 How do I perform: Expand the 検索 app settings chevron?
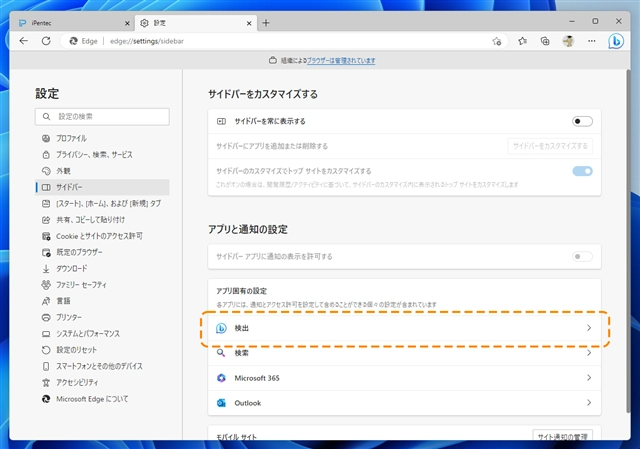coord(589,353)
